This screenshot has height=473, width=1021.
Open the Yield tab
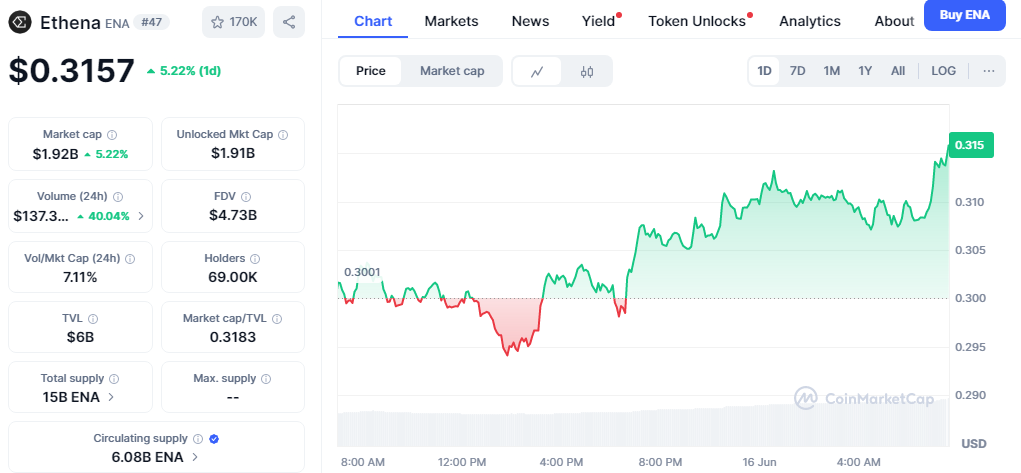(x=599, y=22)
